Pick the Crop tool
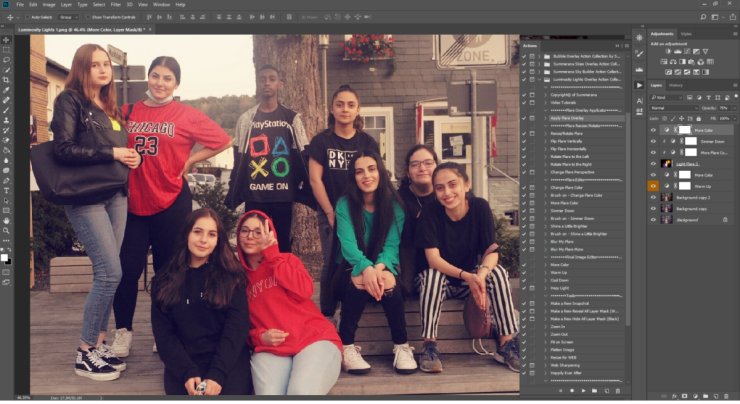Image resolution: width=740 pixels, height=404 pixels. point(6,79)
